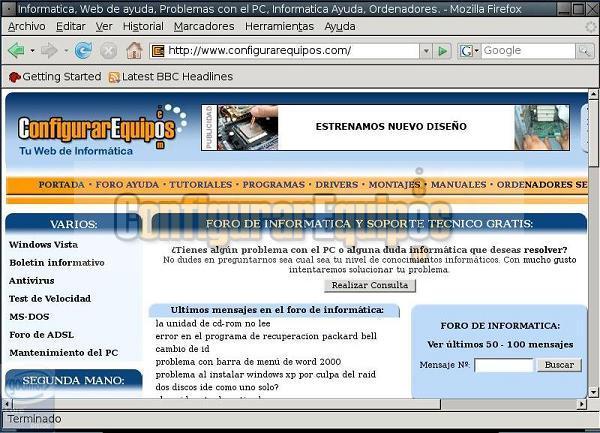This screenshot has height=433, width=600.
Task: Open TUTORIALES in navigation bar
Action: [x=201, y=184]
